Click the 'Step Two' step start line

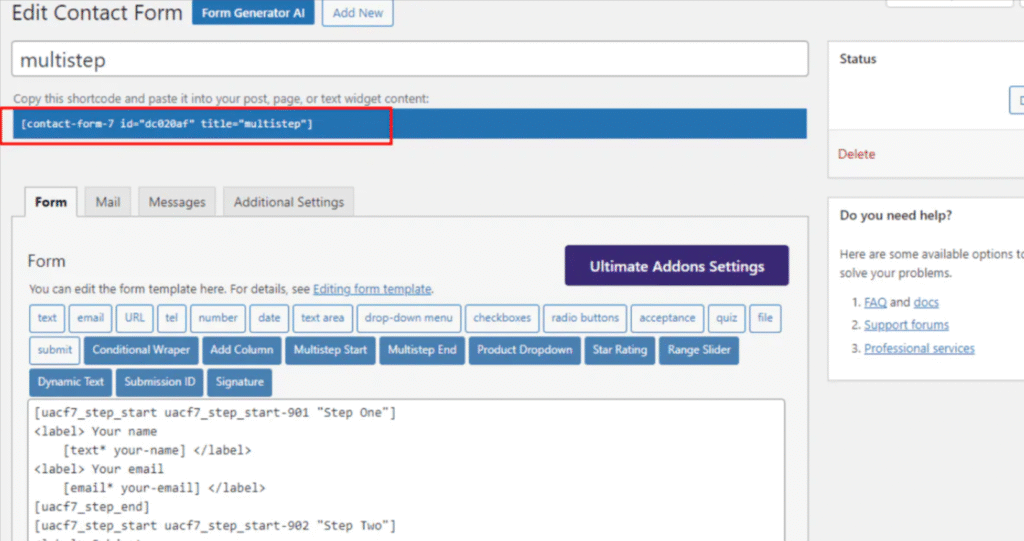click(215, 526)
